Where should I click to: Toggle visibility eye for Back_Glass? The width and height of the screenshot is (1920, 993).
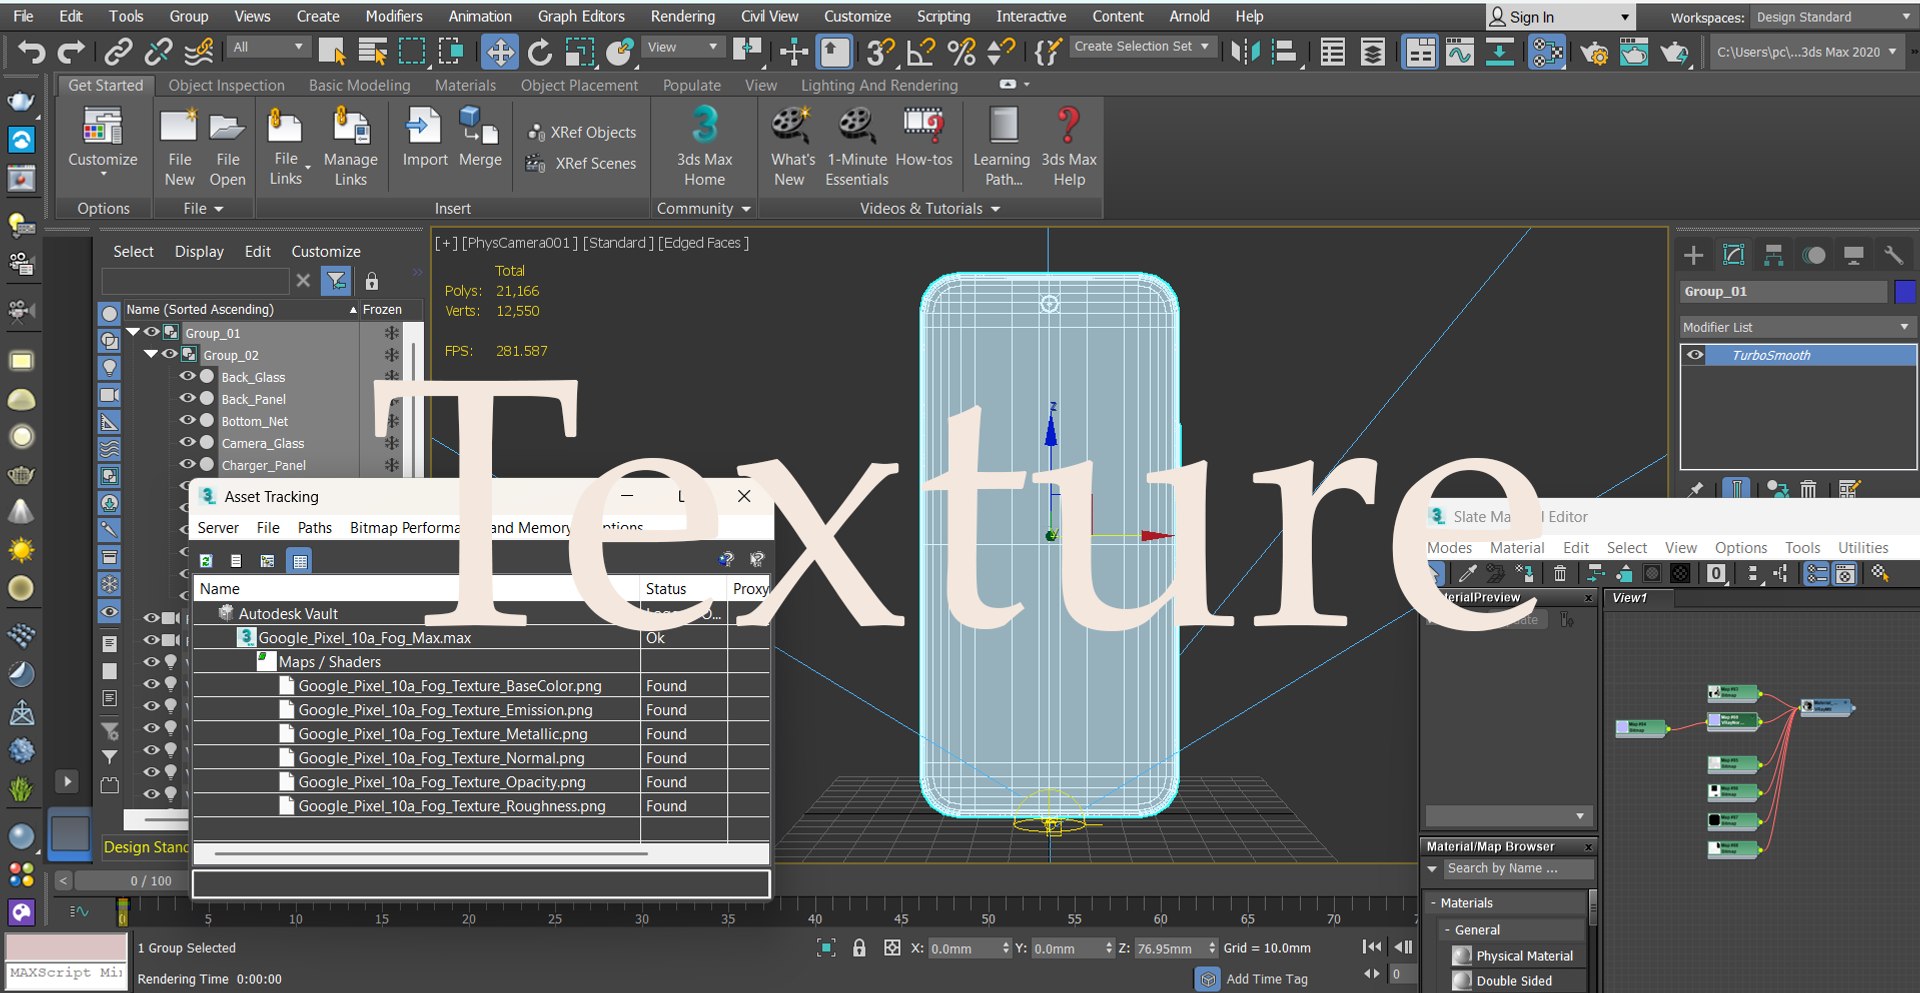point(187,376)
